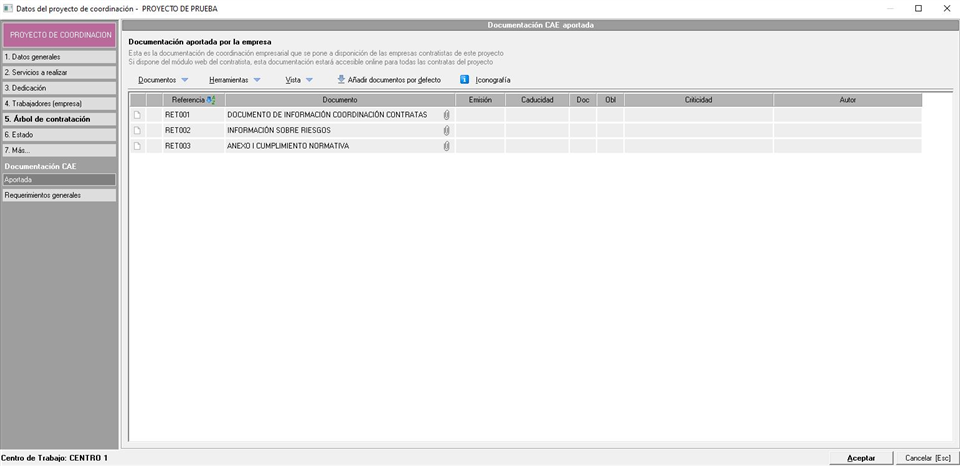Click the Criticidad column header
Image resolution: width=960 pixels, height=466 pixels.
click(699, 100)
